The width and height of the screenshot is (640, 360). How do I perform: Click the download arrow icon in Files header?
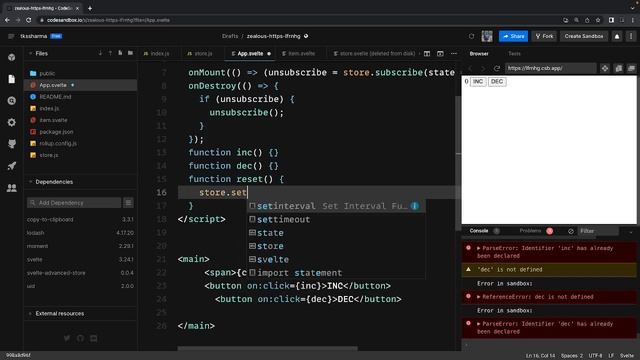(100, 53)
